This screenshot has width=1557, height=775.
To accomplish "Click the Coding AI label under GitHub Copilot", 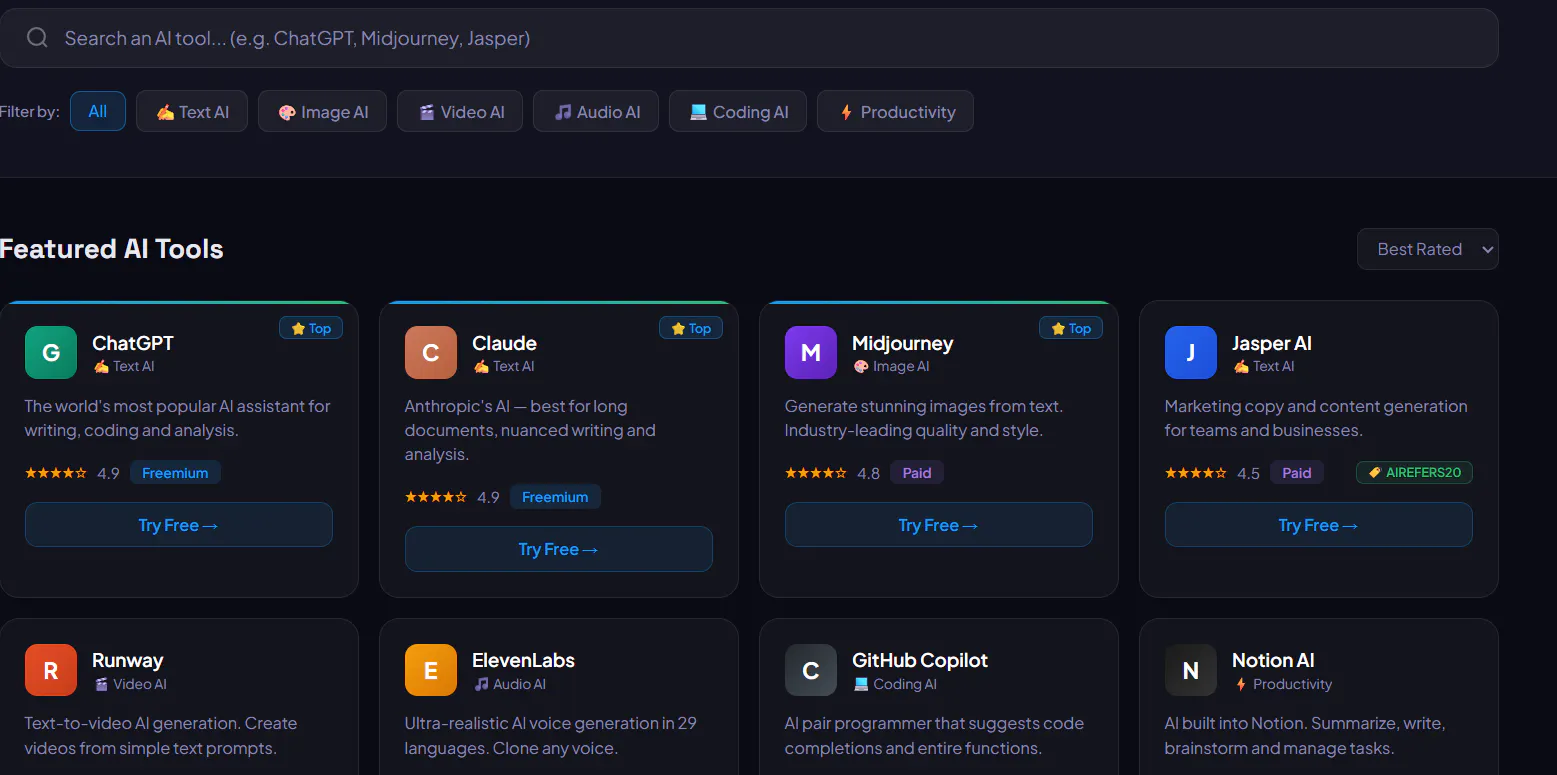I will (x=895, y=684).
